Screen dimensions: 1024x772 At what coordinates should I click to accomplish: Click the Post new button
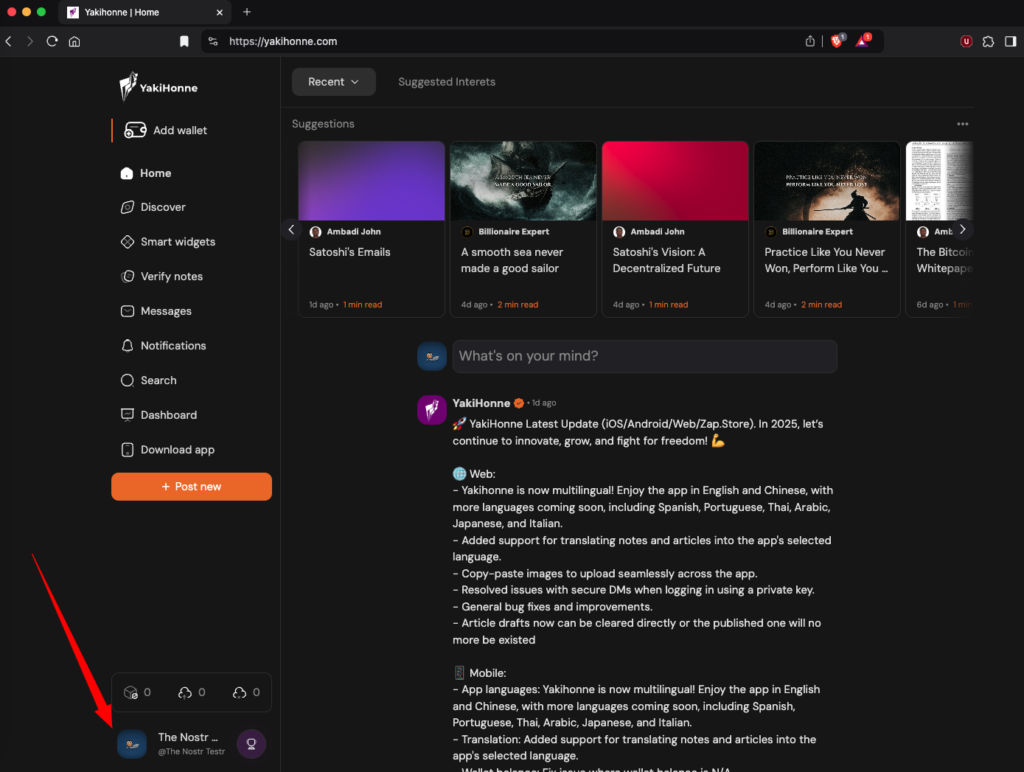click(x=191, y=487)
